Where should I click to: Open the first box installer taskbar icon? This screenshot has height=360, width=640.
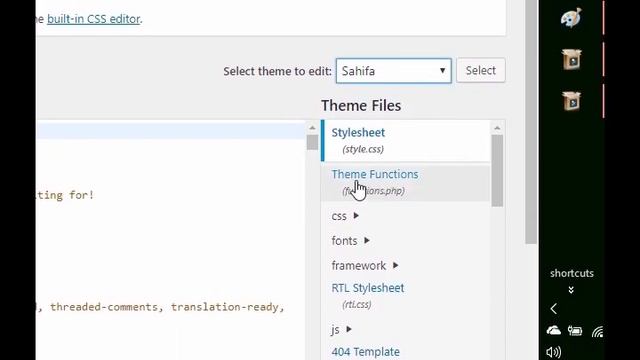pos(571,60)
